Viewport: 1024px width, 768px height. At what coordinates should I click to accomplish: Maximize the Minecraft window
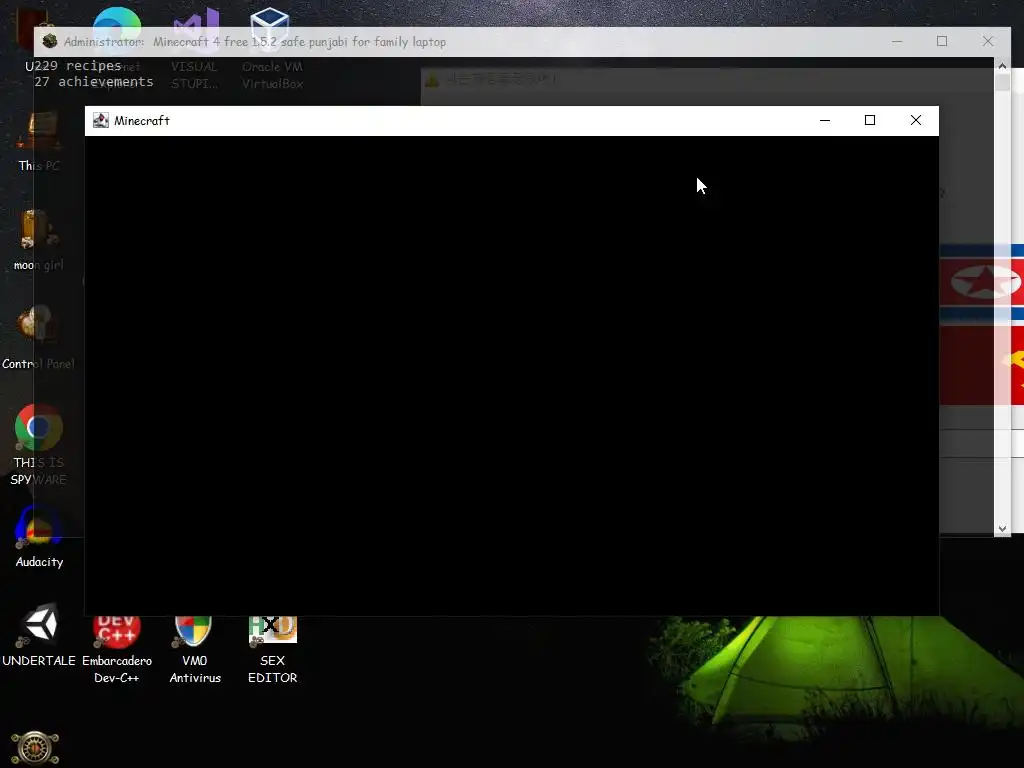(x=870, y=120)
